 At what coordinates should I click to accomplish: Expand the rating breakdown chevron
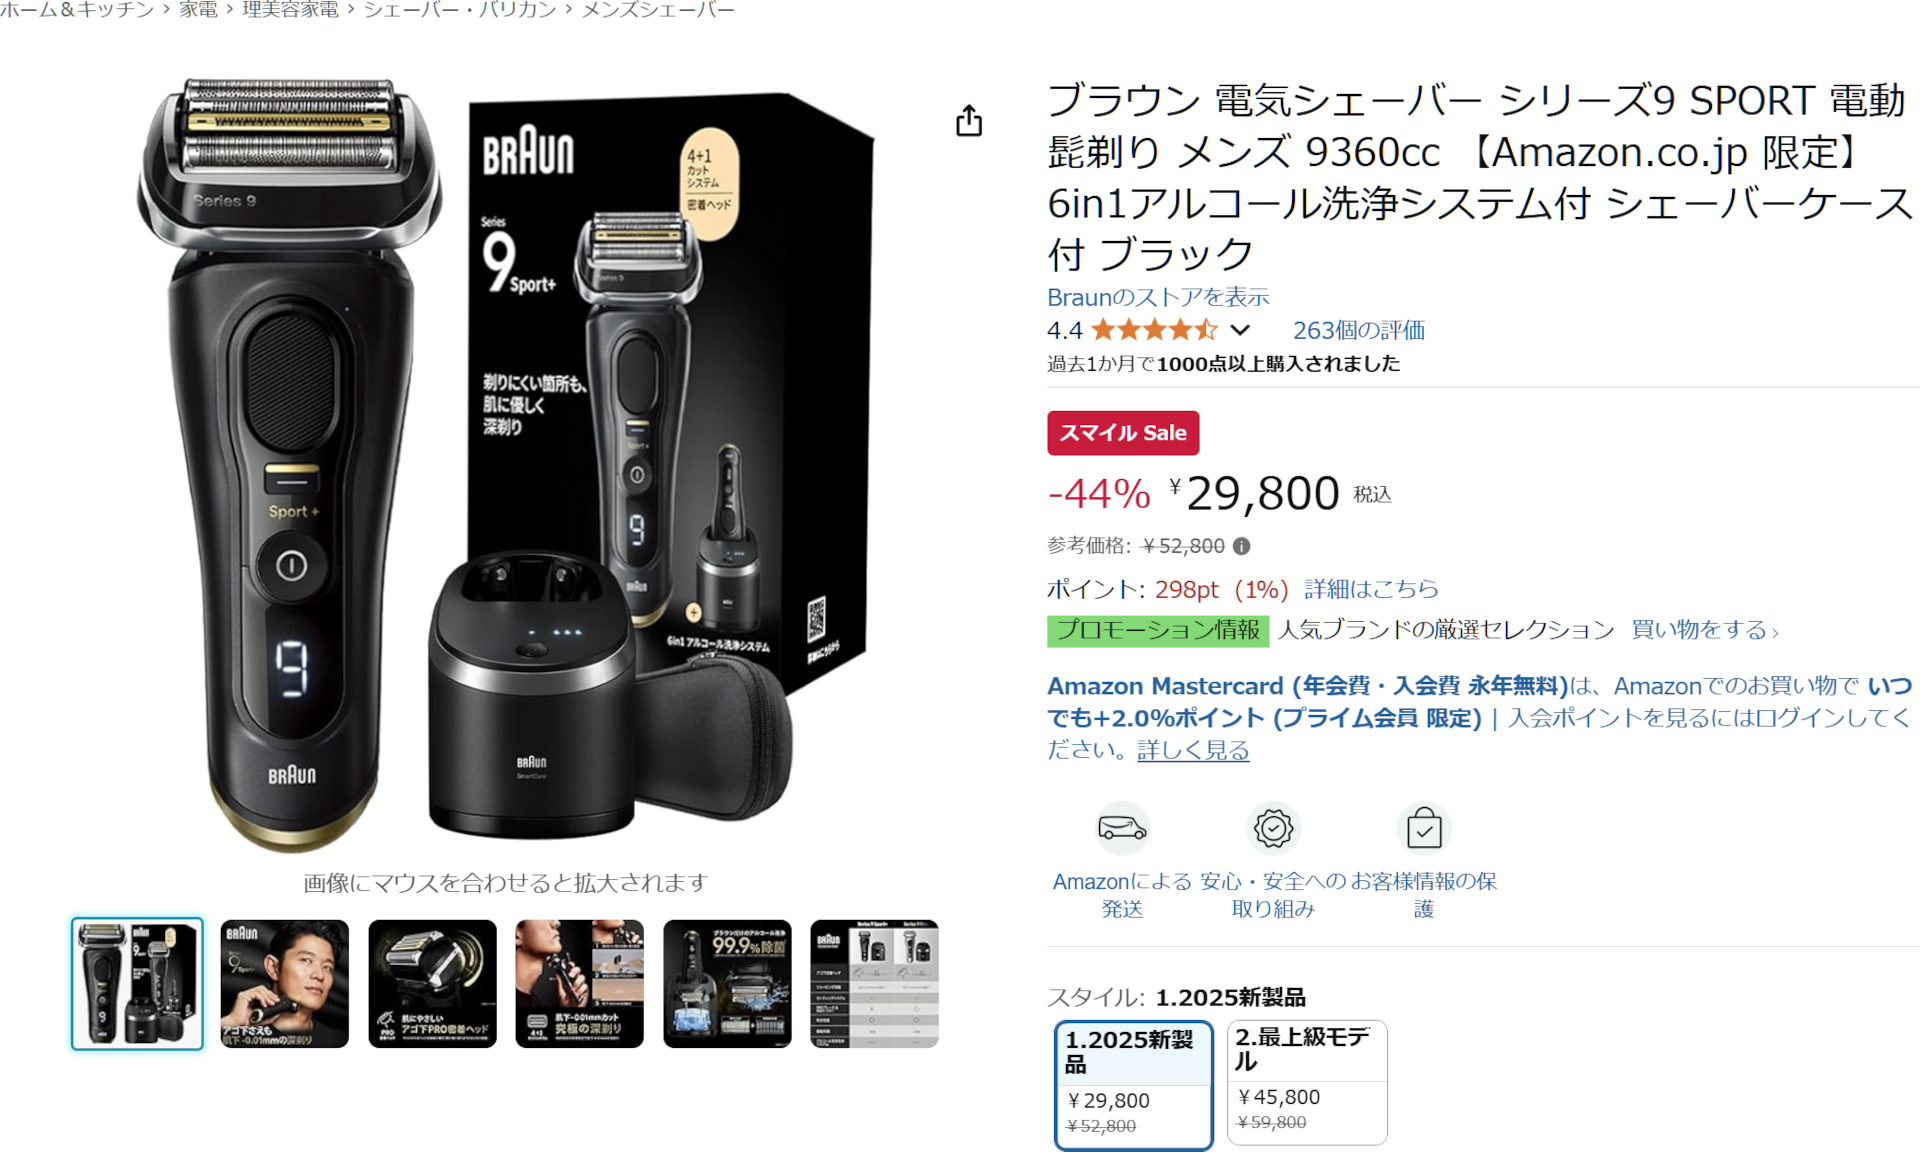(1240, 330)
